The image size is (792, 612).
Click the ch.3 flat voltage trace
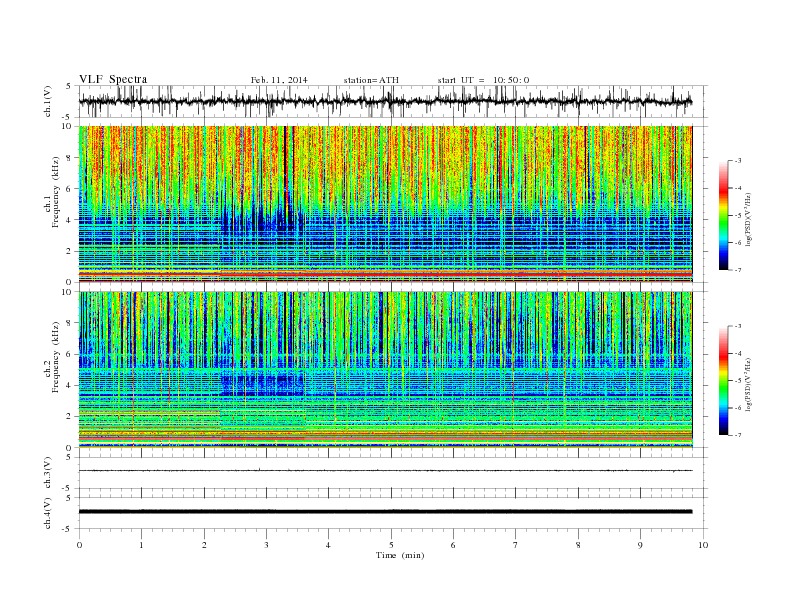[x=385, y=471]
